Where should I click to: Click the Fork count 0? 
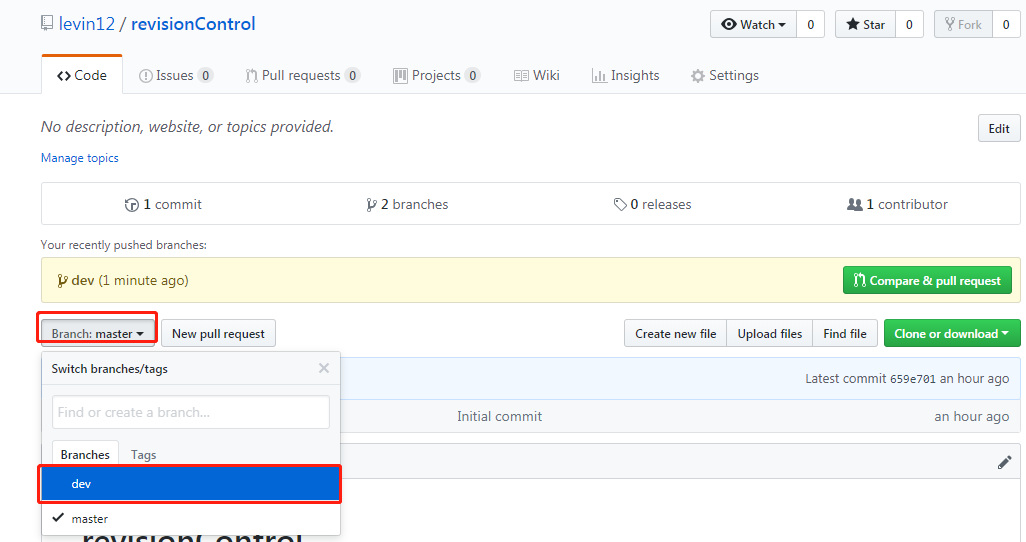coord(1006,24)
